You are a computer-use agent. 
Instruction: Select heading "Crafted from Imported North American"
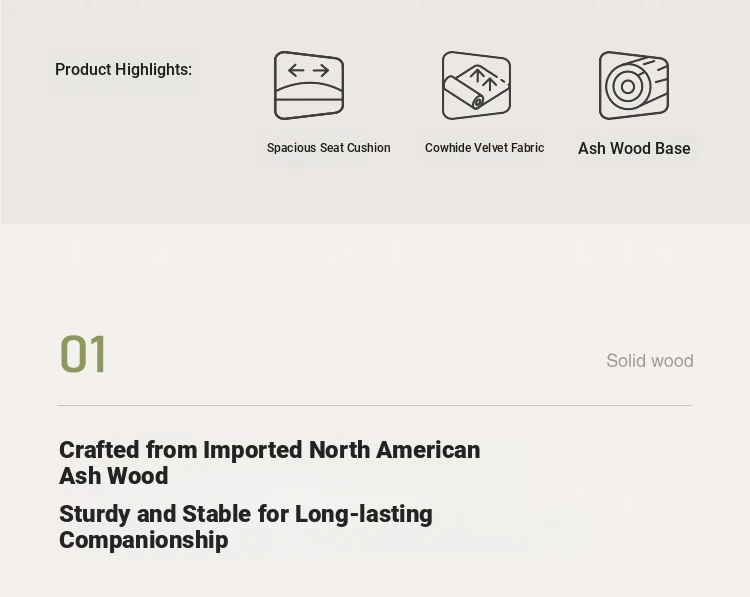coord(270,450)
